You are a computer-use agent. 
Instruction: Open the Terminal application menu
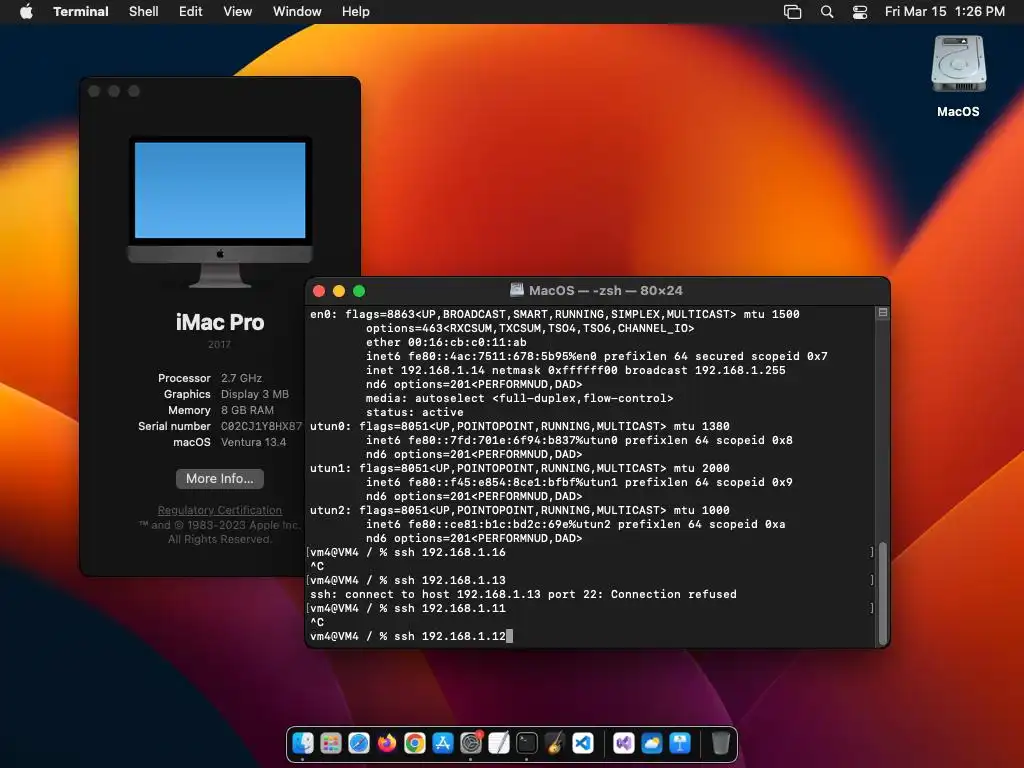coord(81,12)
